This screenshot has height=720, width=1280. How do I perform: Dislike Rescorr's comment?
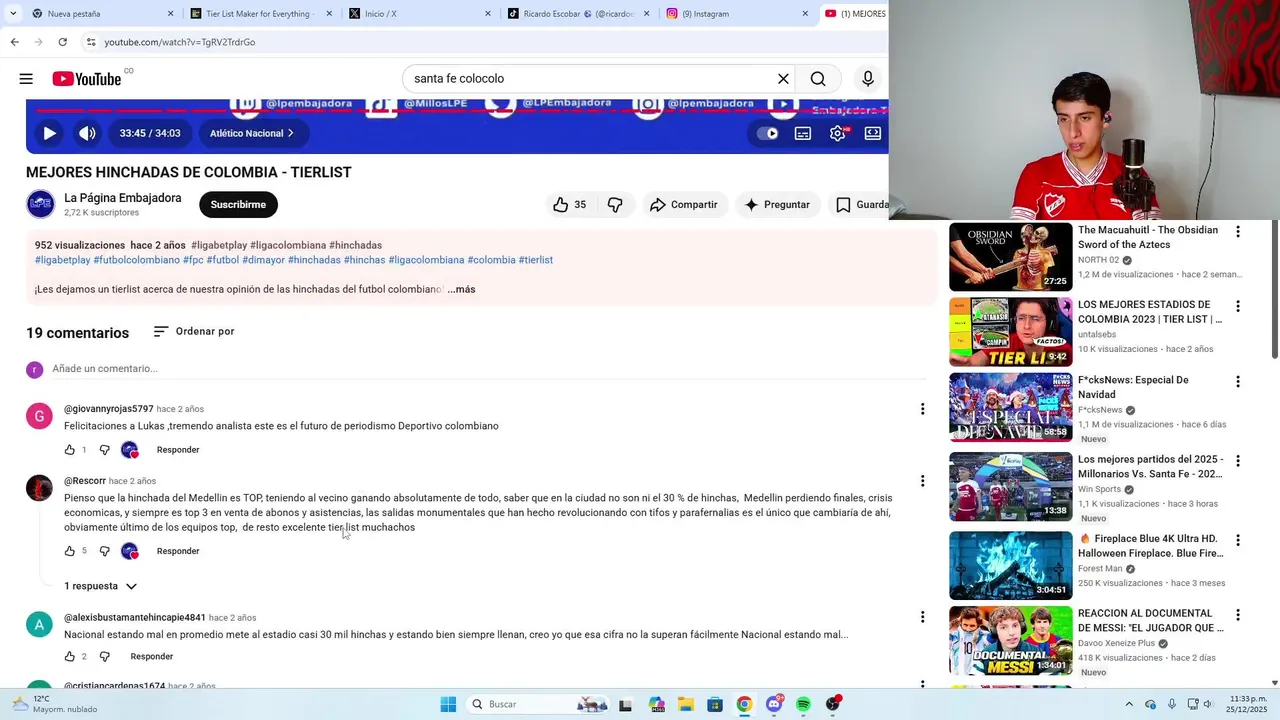[104, 551]
